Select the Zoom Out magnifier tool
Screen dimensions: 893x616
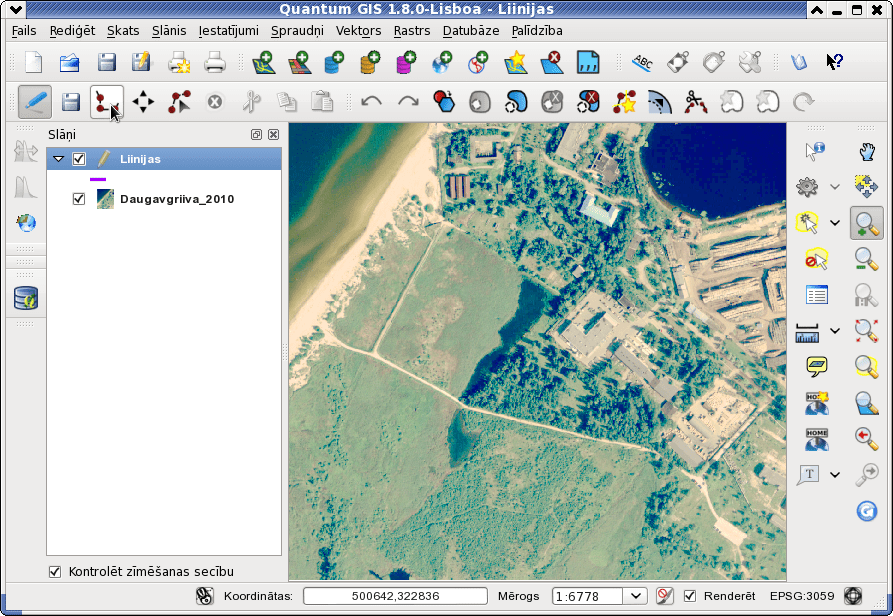click(866, 259)
